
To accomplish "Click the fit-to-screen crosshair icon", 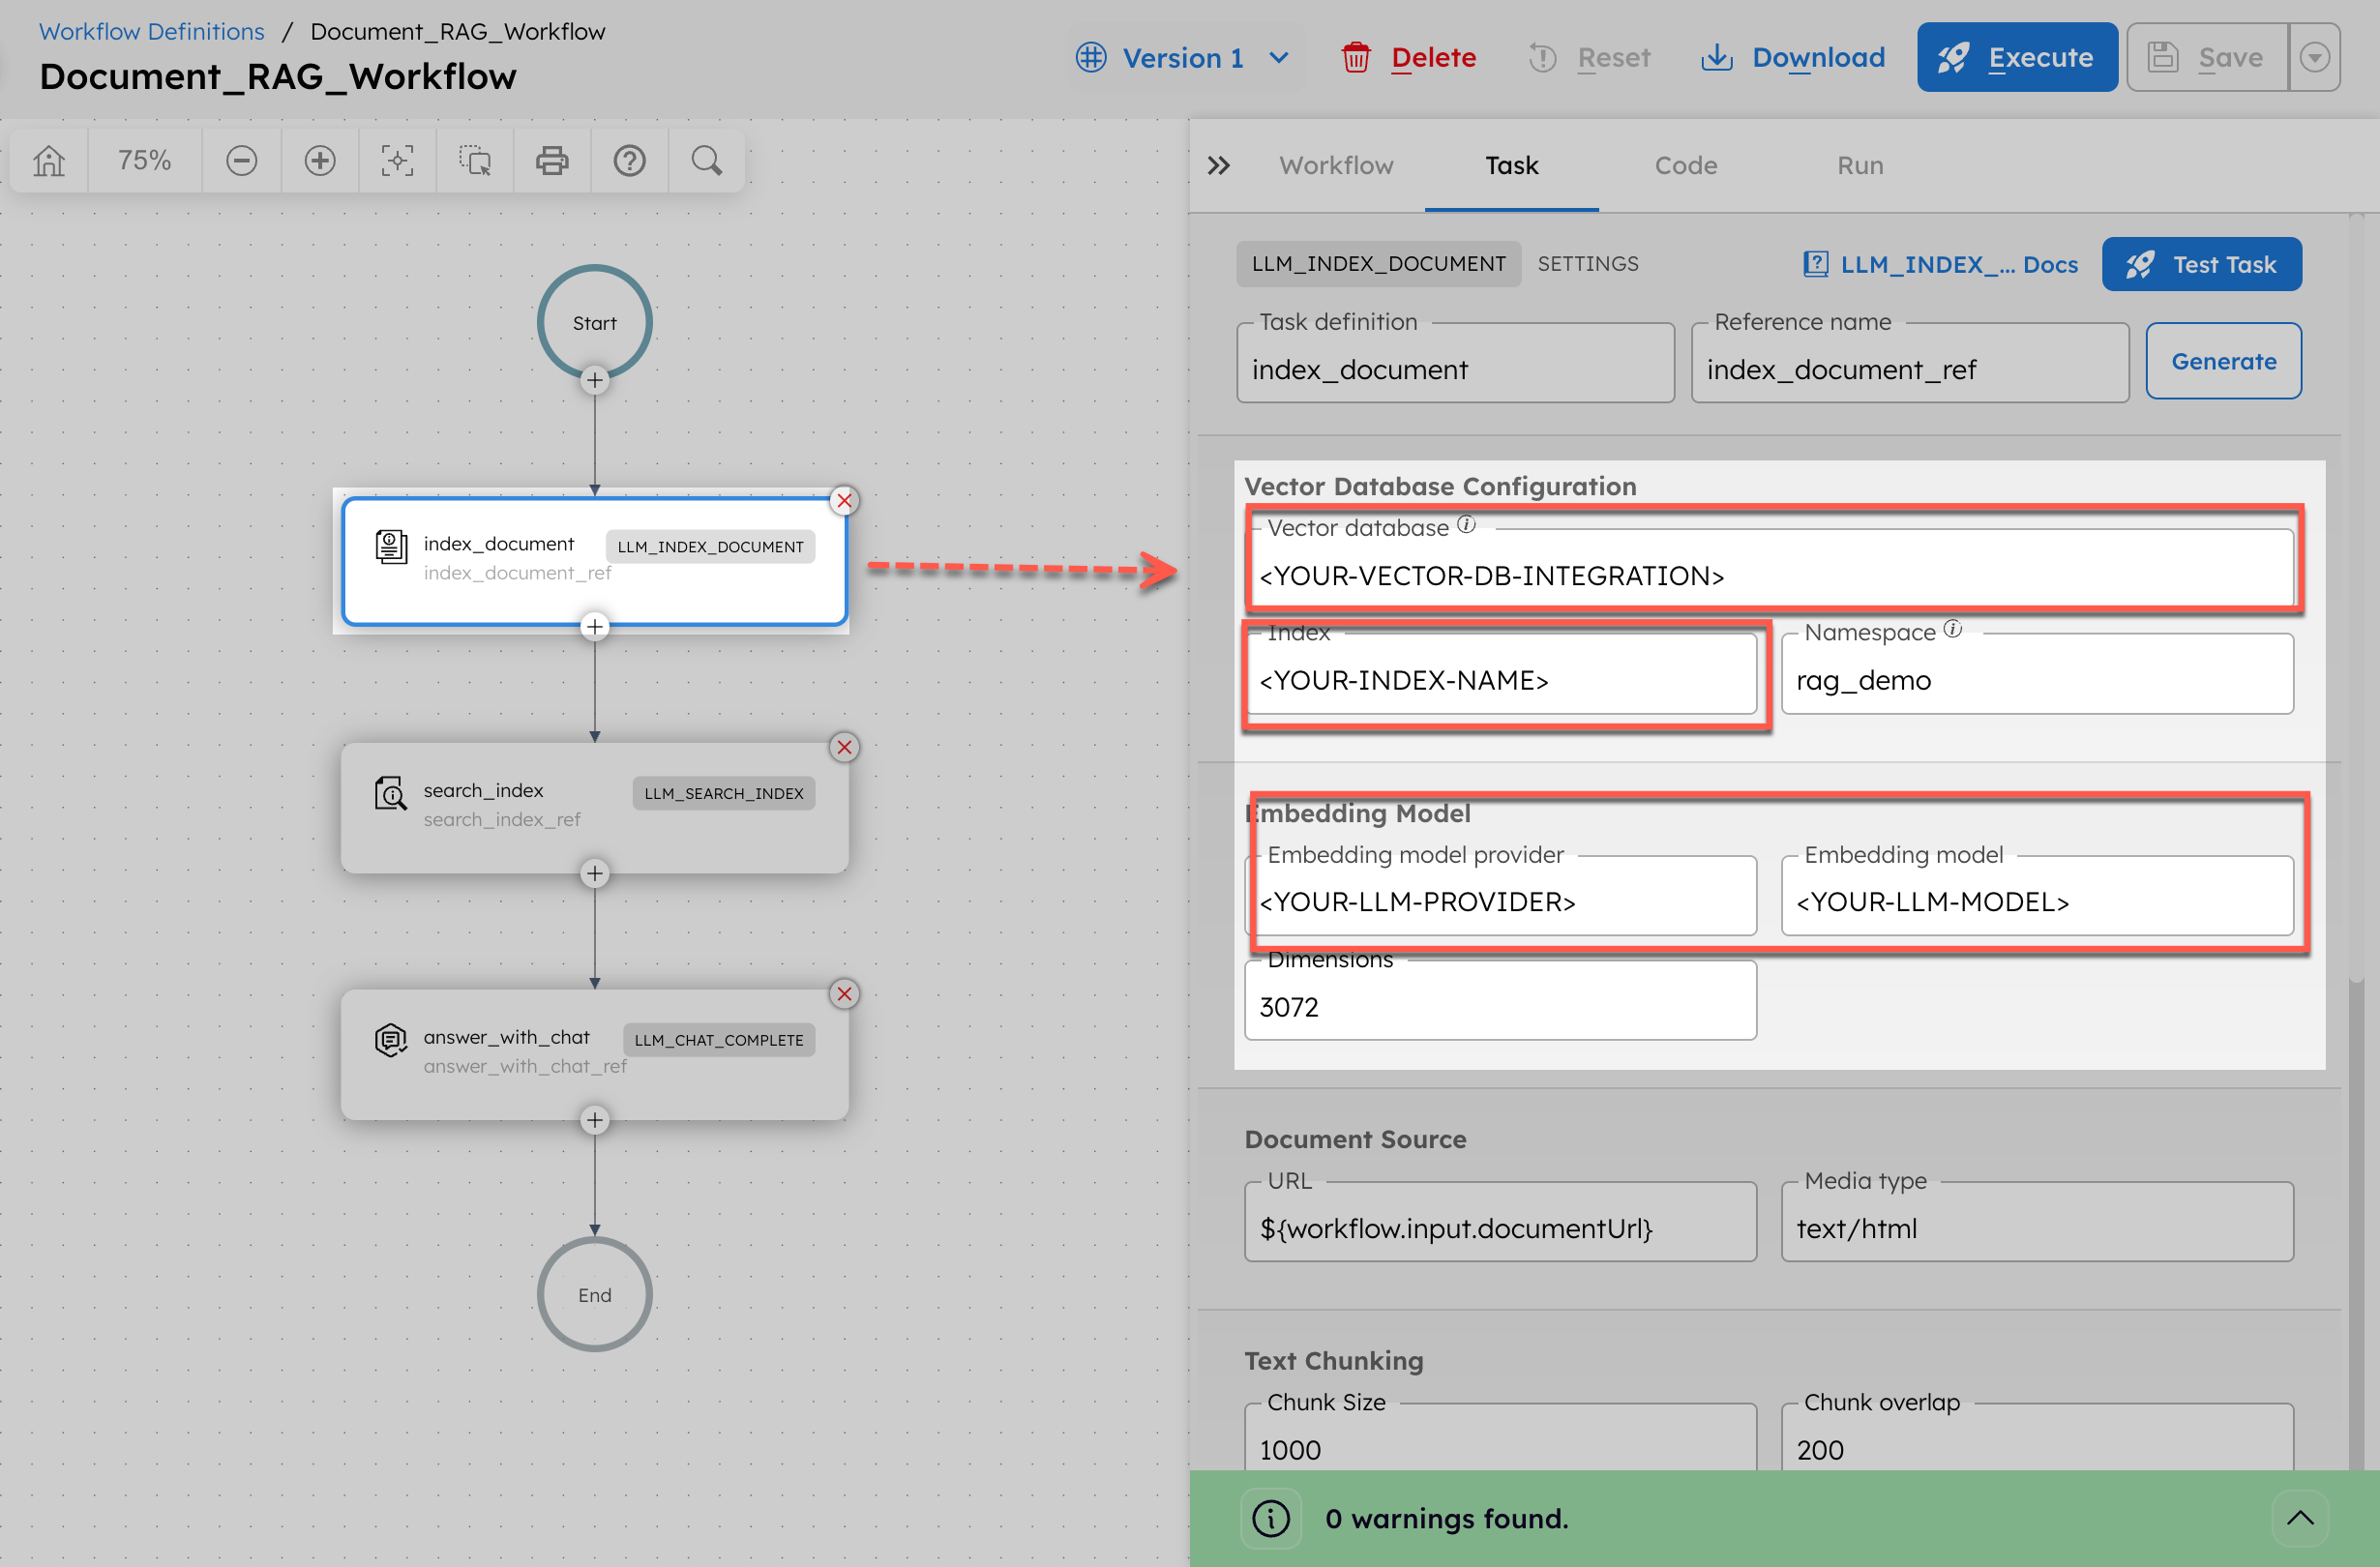I will (397, 160).
